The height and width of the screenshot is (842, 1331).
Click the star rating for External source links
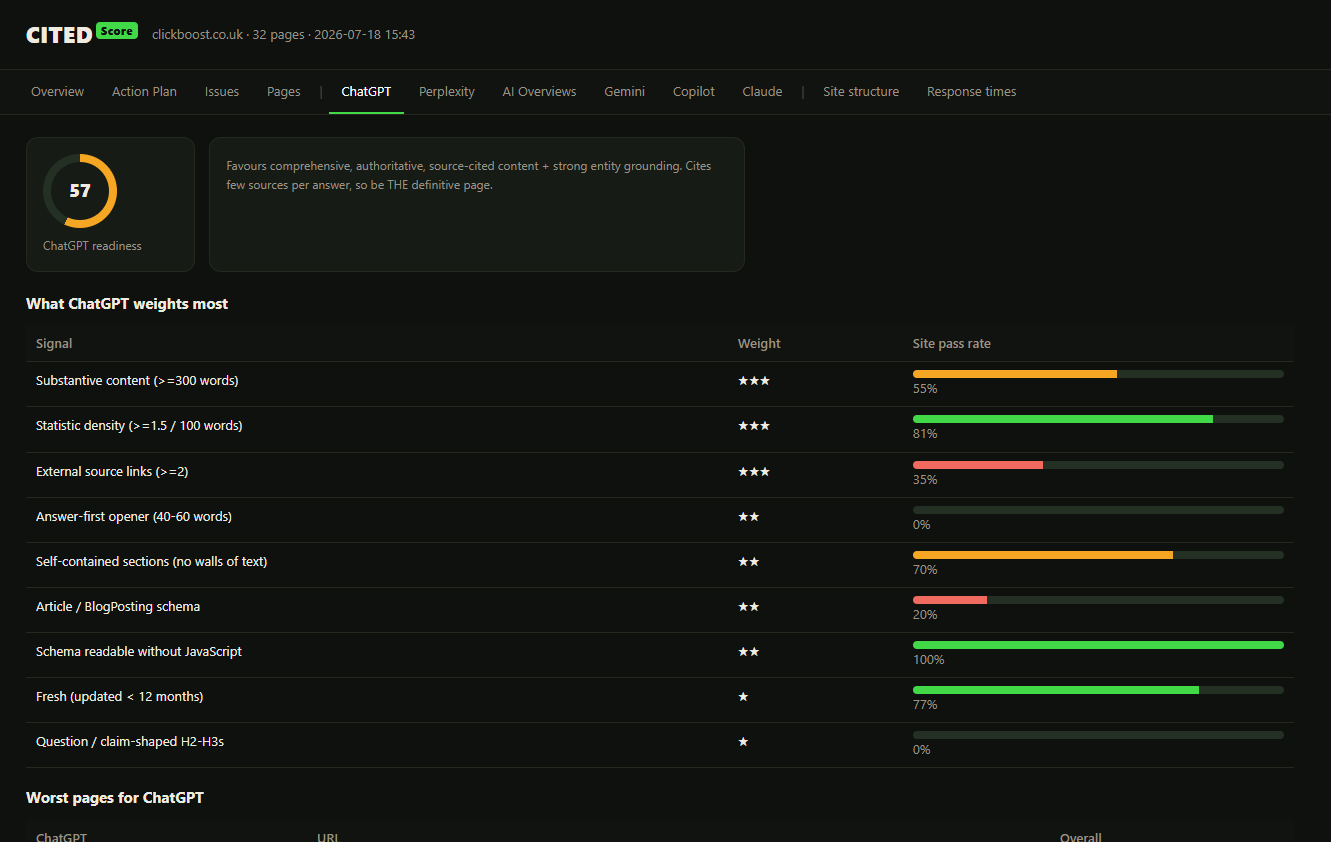click(754, 471)
